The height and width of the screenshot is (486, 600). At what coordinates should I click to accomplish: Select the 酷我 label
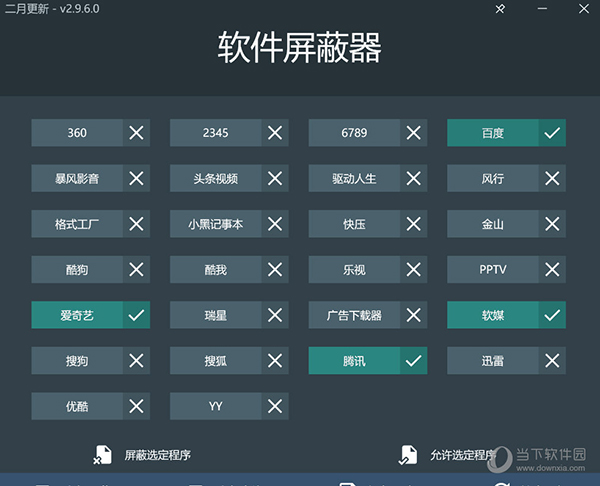click(x=215, y=269)
